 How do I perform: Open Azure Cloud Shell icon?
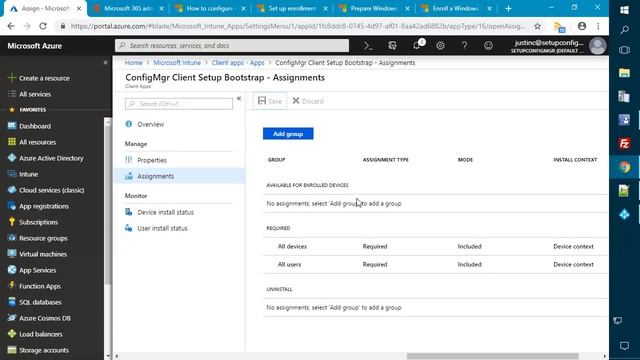368,46
